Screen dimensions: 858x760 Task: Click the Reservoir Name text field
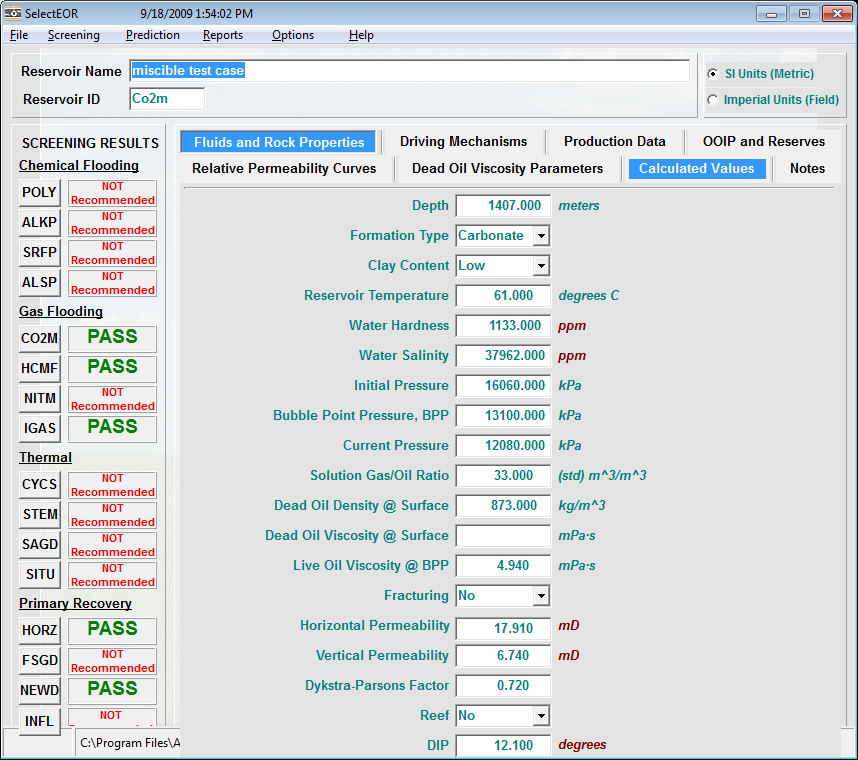pos(408,71)
